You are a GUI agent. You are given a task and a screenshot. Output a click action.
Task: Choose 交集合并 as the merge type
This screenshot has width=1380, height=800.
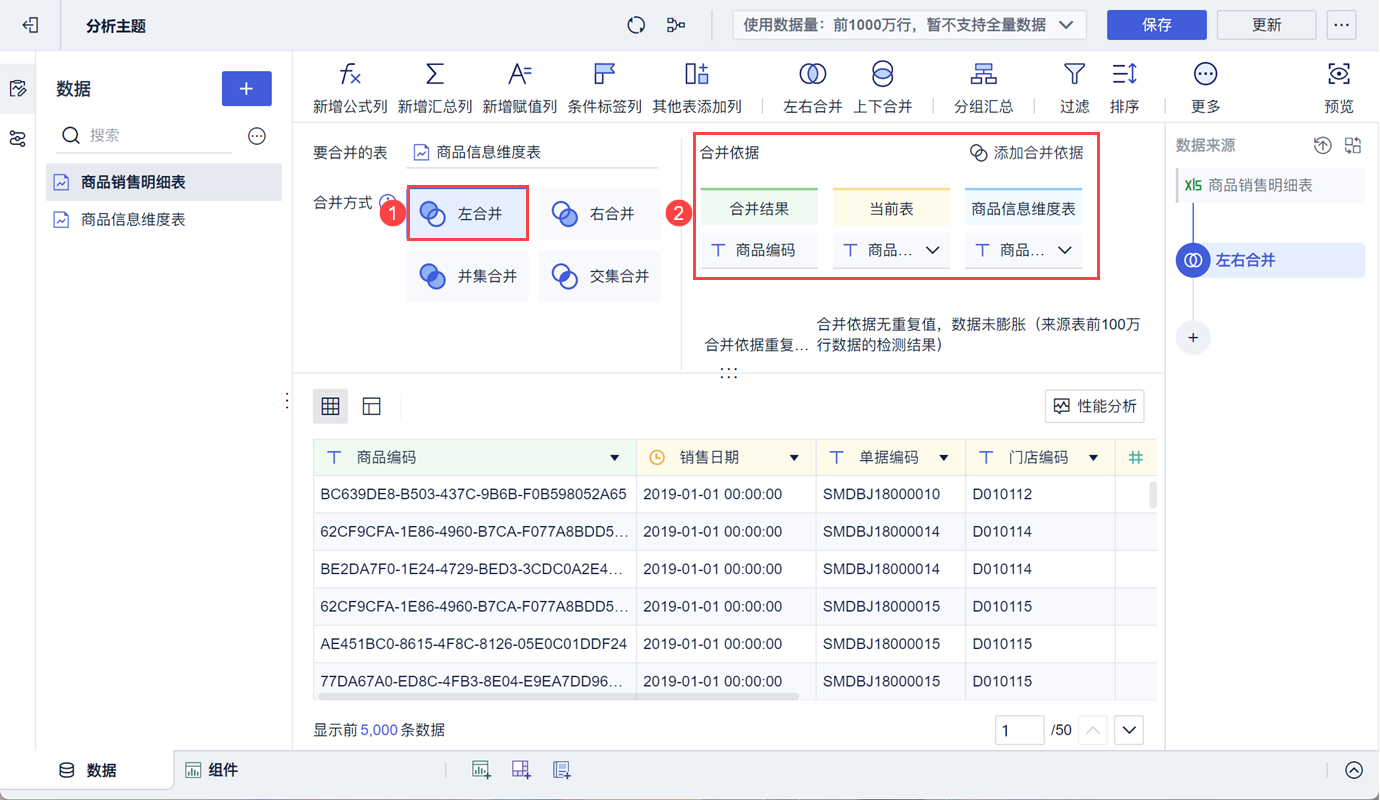pyautogui.click(x=600, y=276)
